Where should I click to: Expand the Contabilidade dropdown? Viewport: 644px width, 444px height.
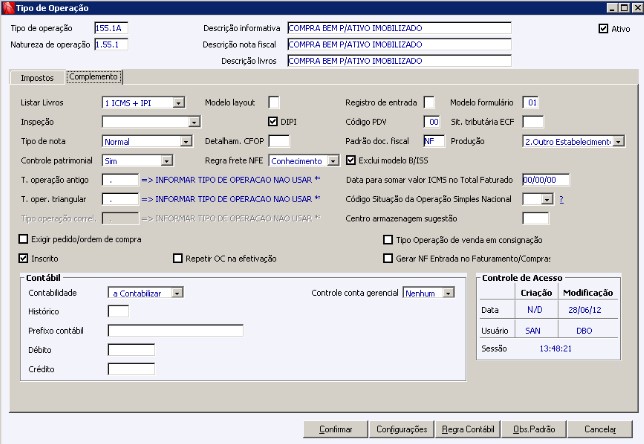click(177, 293)
